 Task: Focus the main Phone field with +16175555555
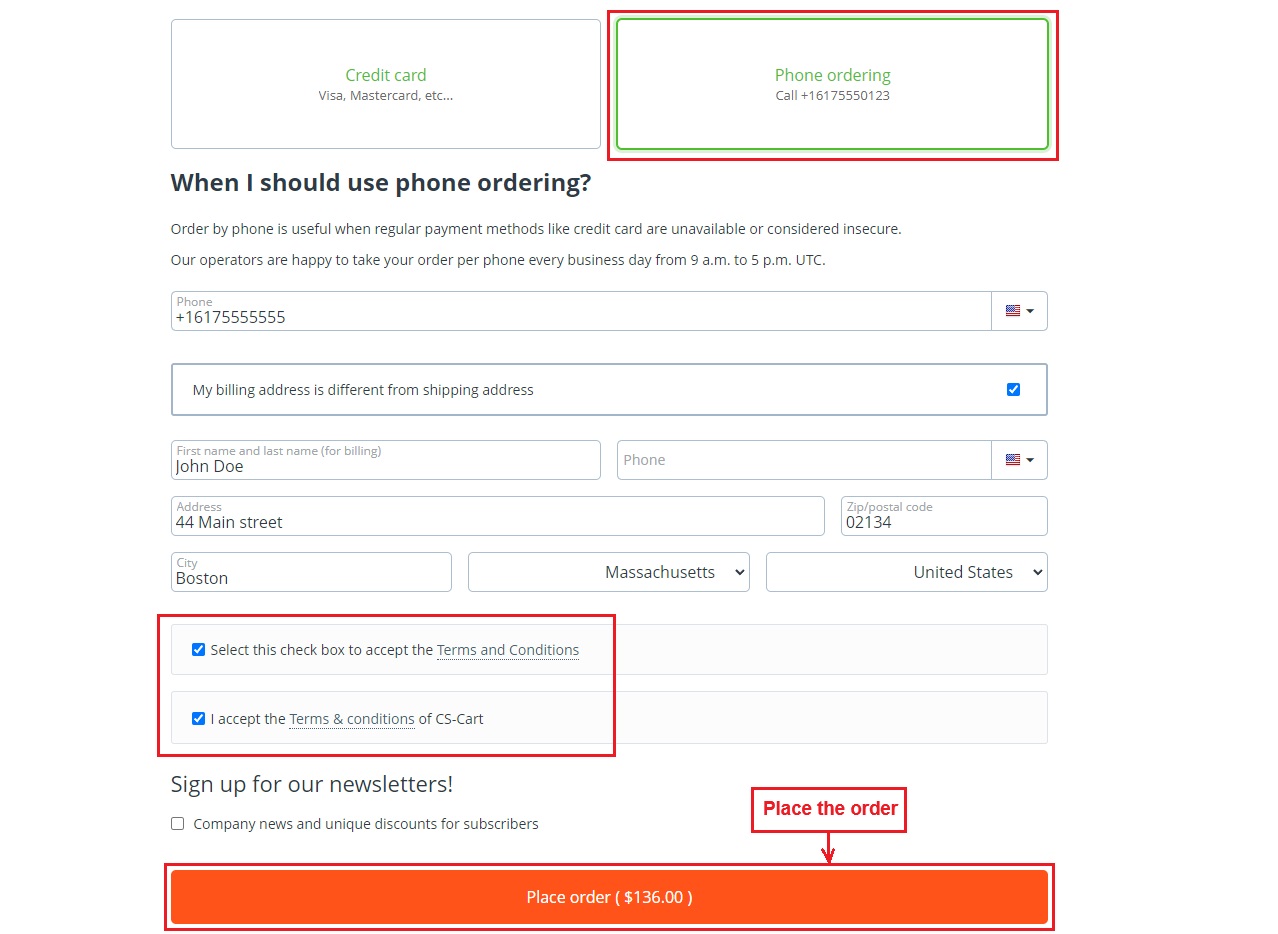pyautogui.click(x=581, y=311)
